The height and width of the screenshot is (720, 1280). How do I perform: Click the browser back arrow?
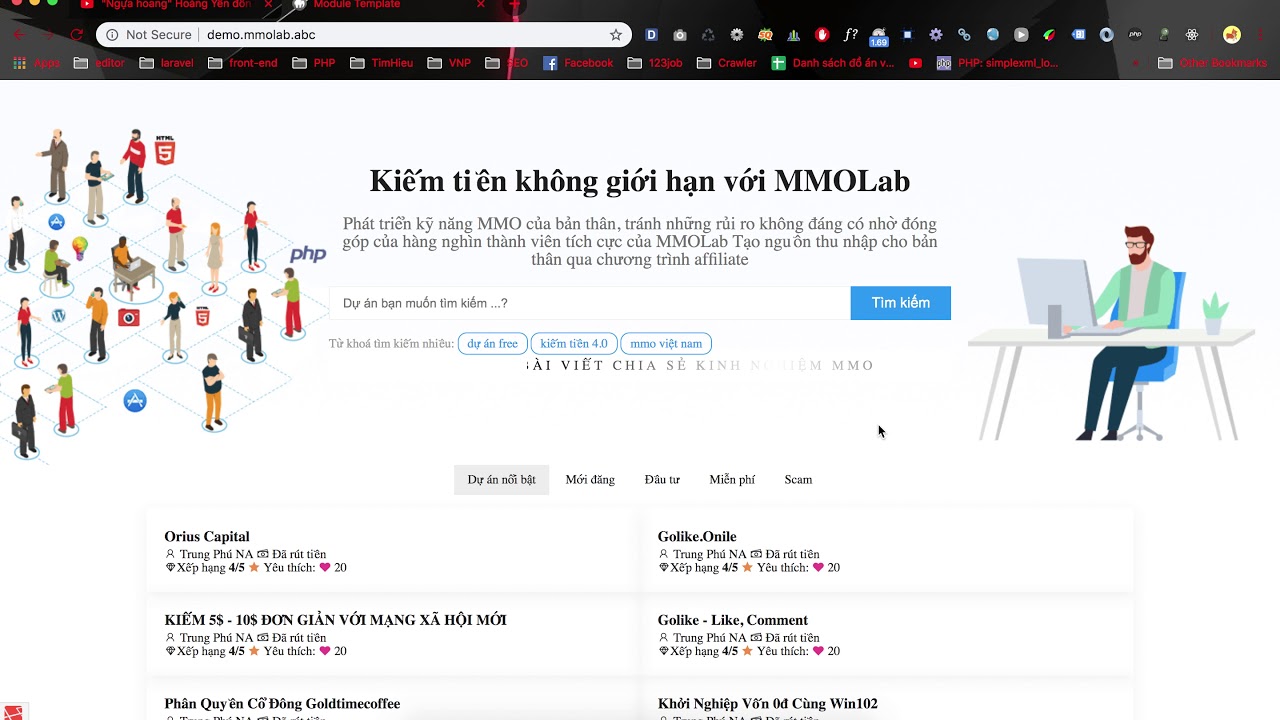pos(19,35)
